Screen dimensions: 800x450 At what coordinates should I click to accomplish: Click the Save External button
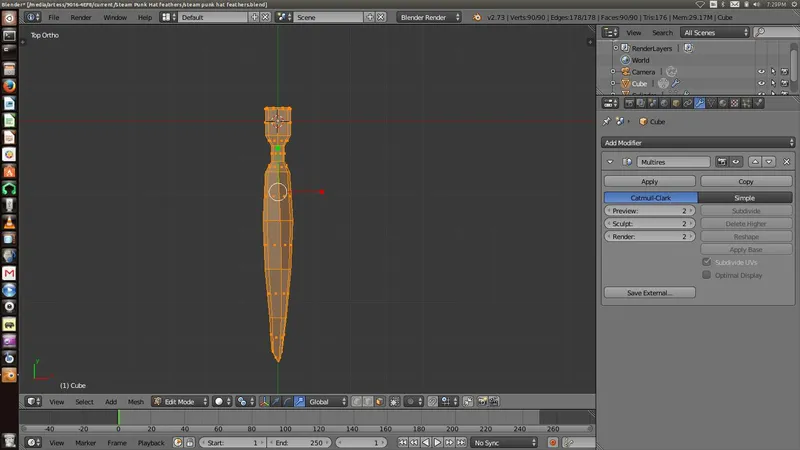(x=649, y=292)
